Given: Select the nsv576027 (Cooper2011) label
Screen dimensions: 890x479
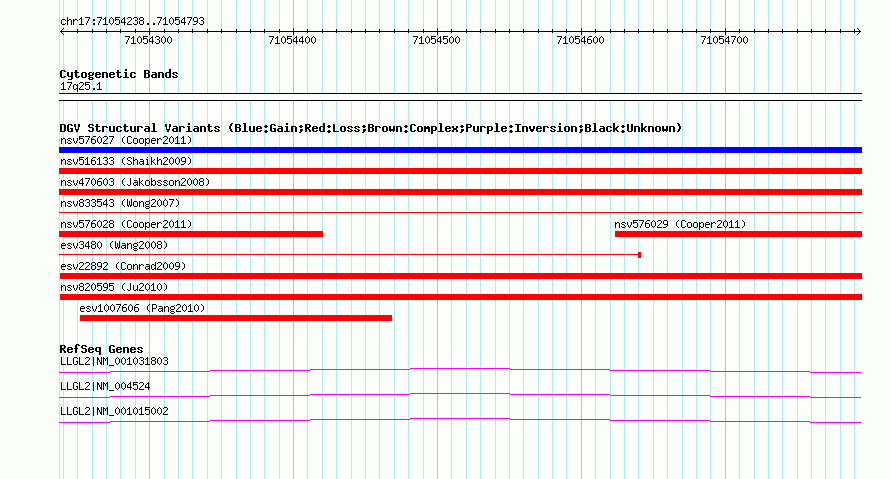Looking at the screenshot, I should tap(126, 140).
